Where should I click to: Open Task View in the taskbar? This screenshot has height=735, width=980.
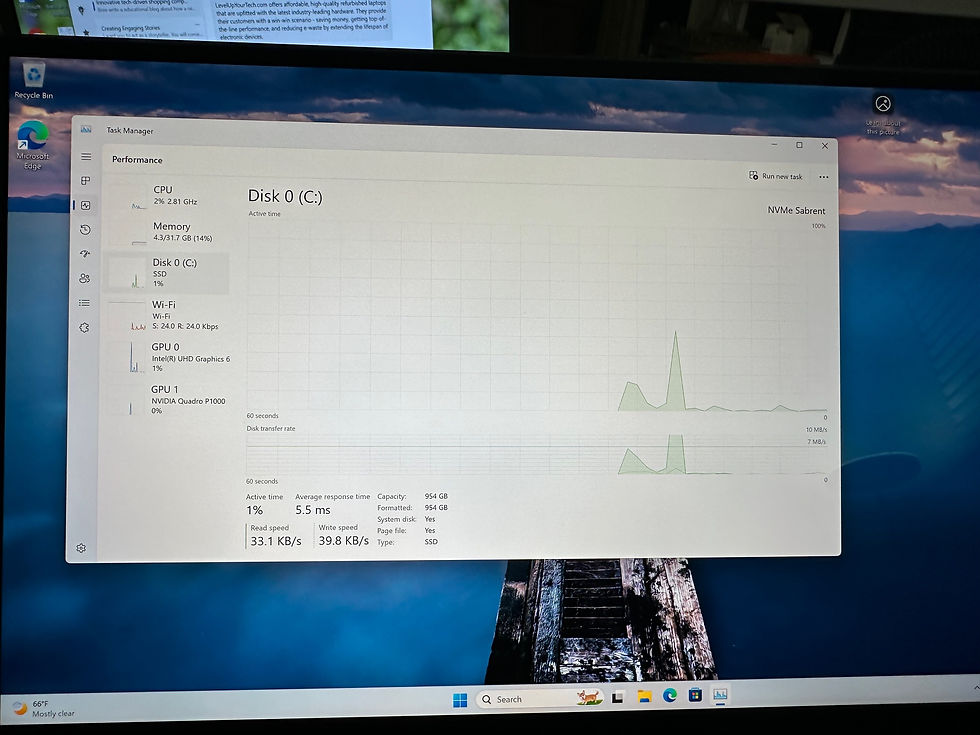(x=618, y=698)
